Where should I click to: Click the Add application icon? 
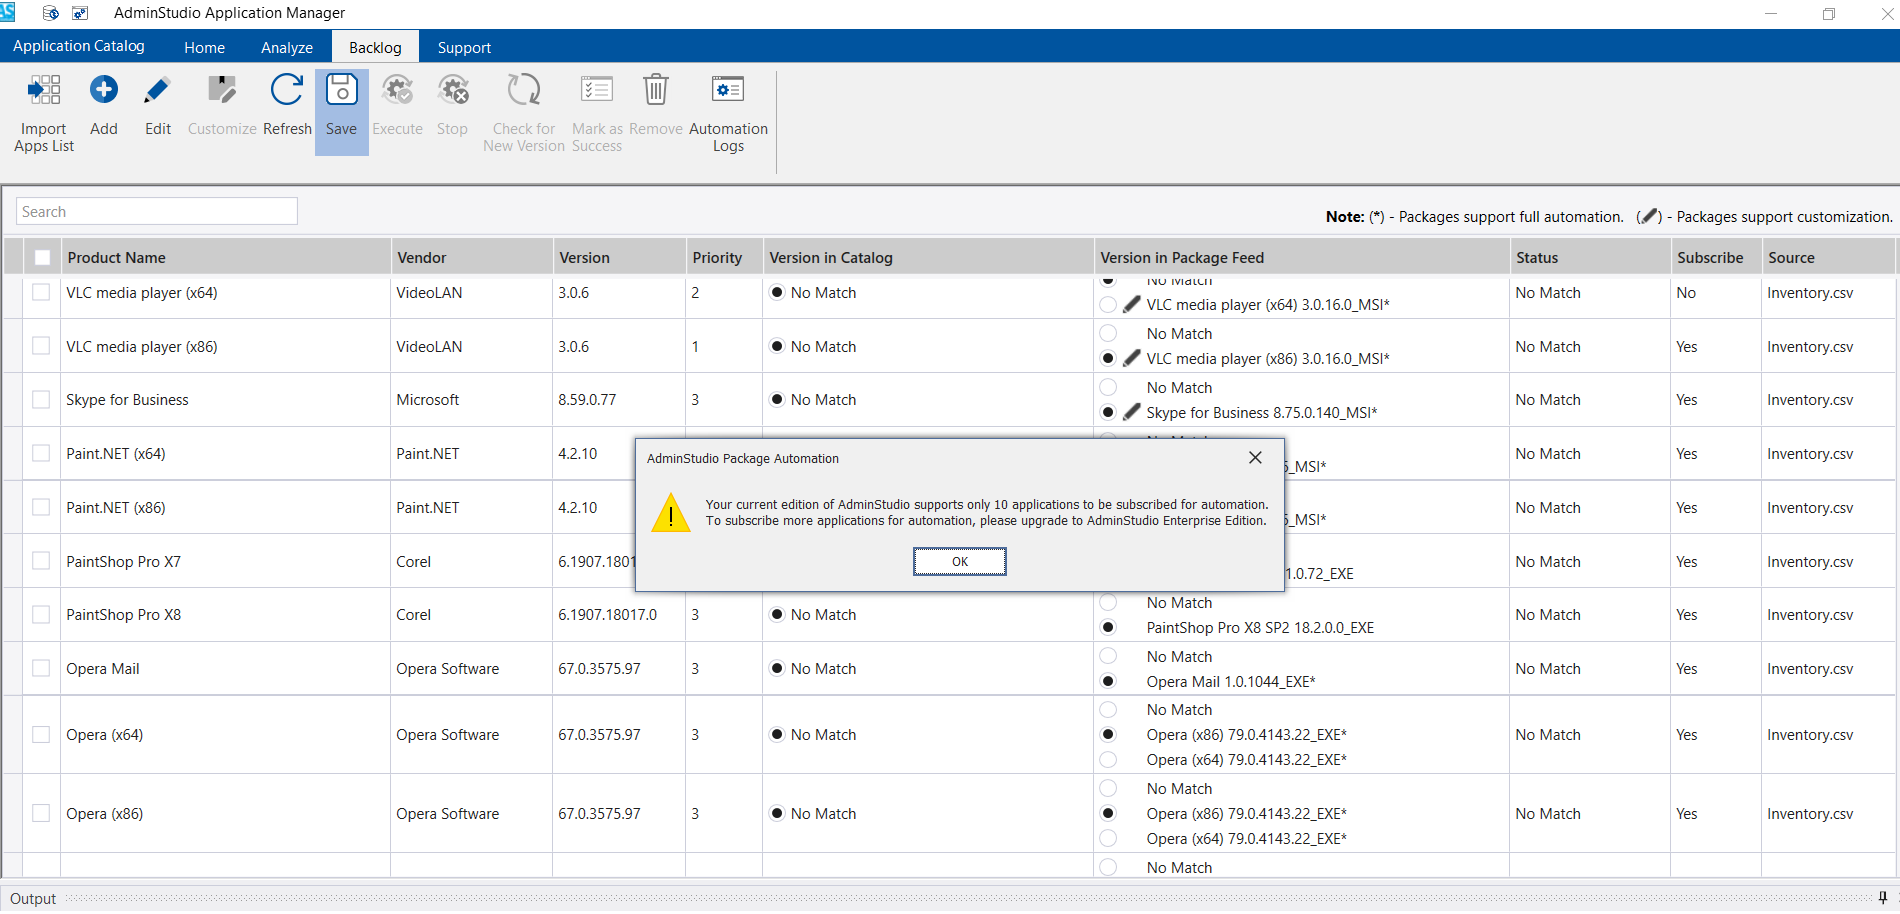tap(104, 90)
